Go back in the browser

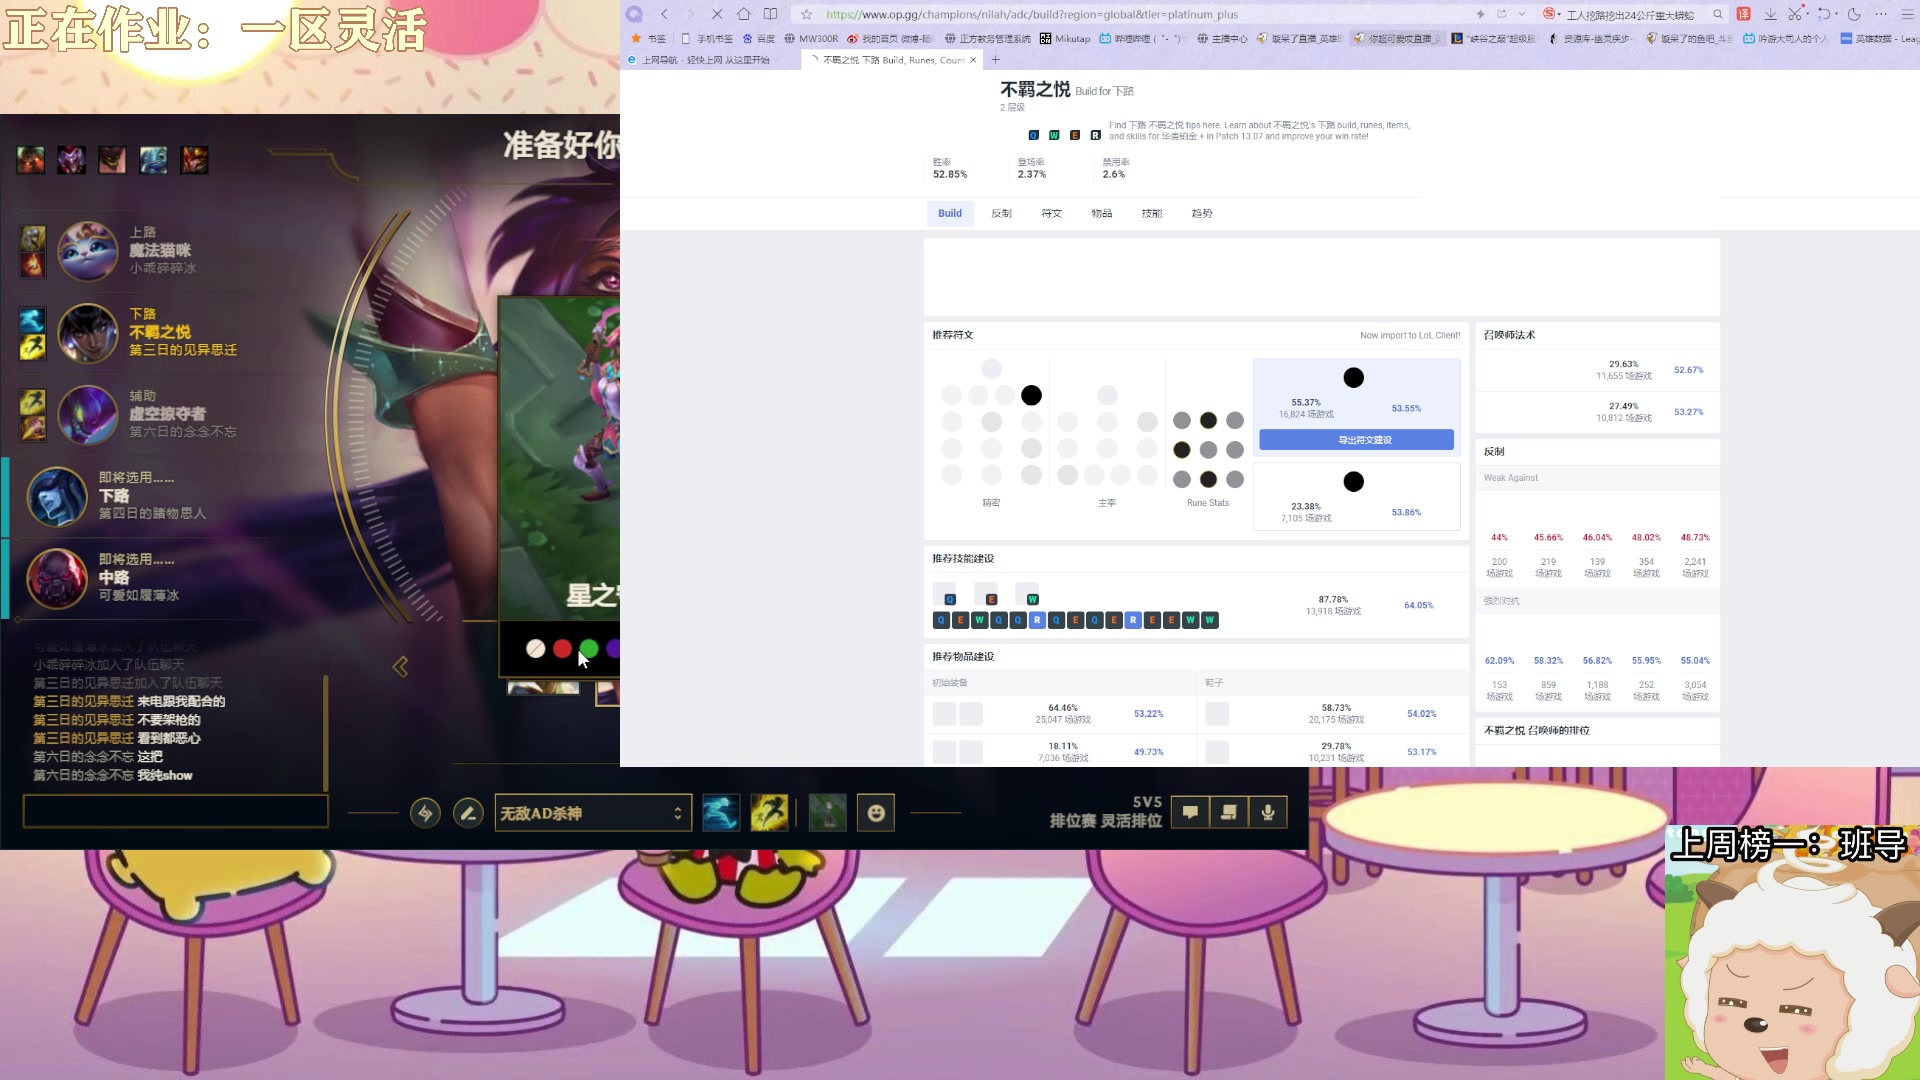pyautogui.click(x=664, y=14)
